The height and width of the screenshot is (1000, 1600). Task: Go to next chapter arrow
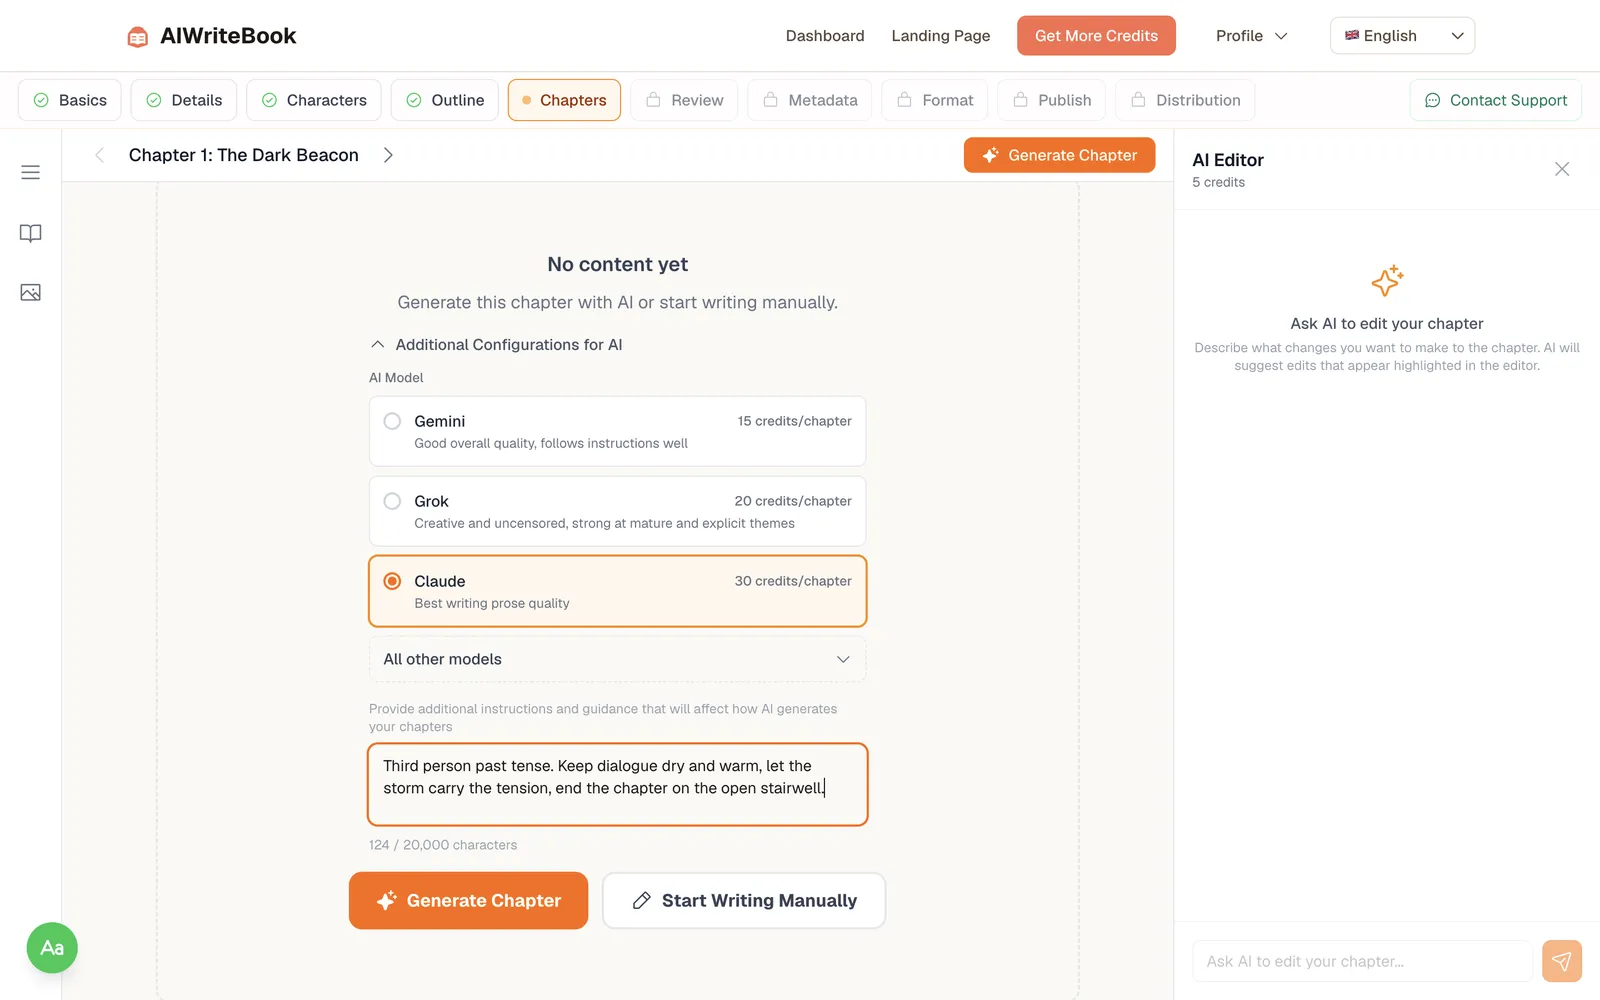coord(388,155)
